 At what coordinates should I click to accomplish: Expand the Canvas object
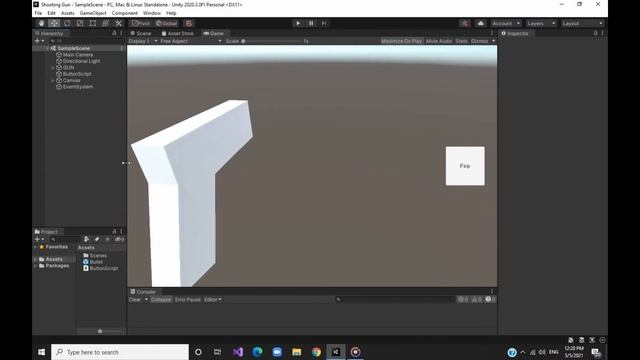pyautogui.click(x=53, y=80)
